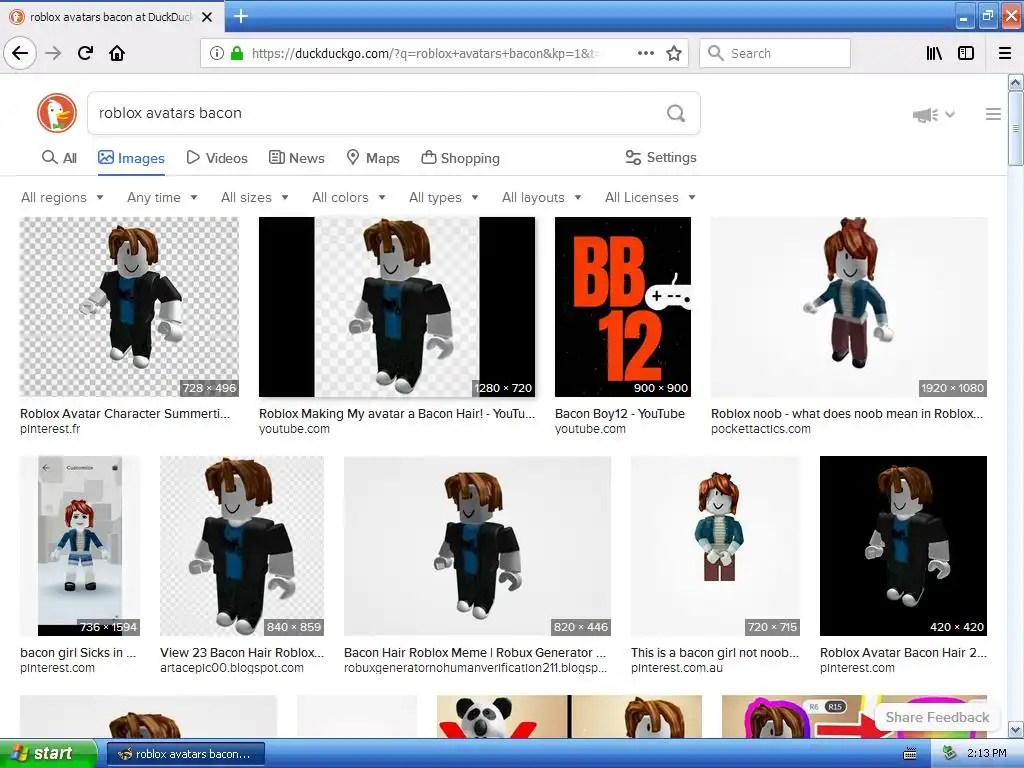Open the Library bookshelf icon
Image resolution: width=1024 pixels, height=768 pixels.
pyautogui.click(x=934, y=53)
